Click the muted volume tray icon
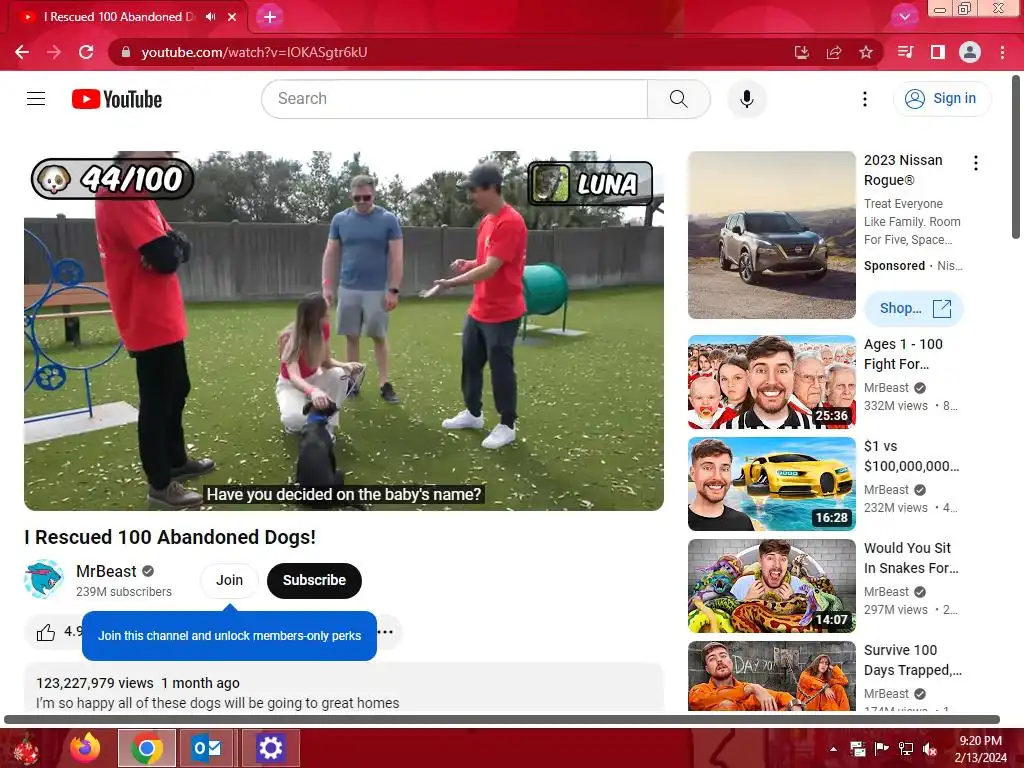Image resolution: width=1024 pixels, height=768 pixels. click(x=931, y=749)
